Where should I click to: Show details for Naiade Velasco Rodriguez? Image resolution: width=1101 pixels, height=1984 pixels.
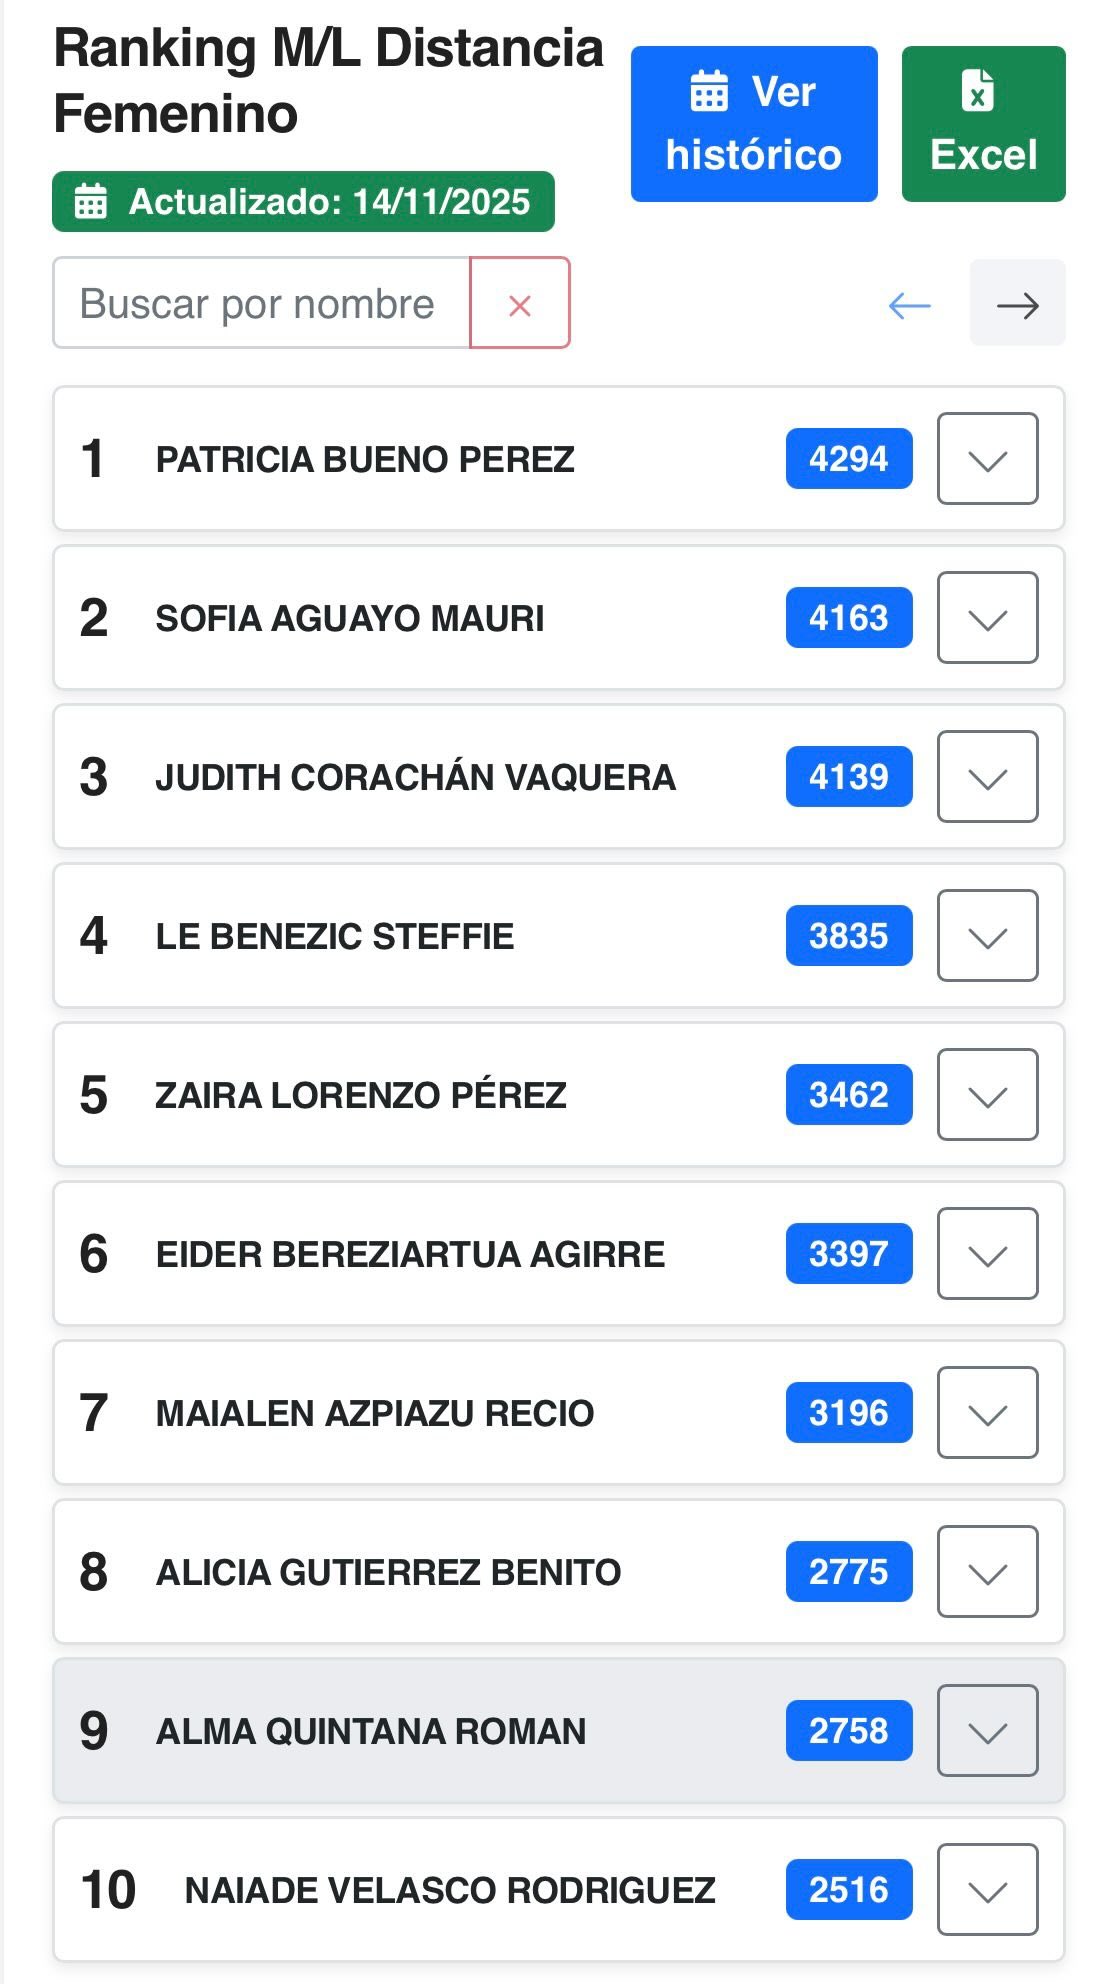tap(987, 1890)
